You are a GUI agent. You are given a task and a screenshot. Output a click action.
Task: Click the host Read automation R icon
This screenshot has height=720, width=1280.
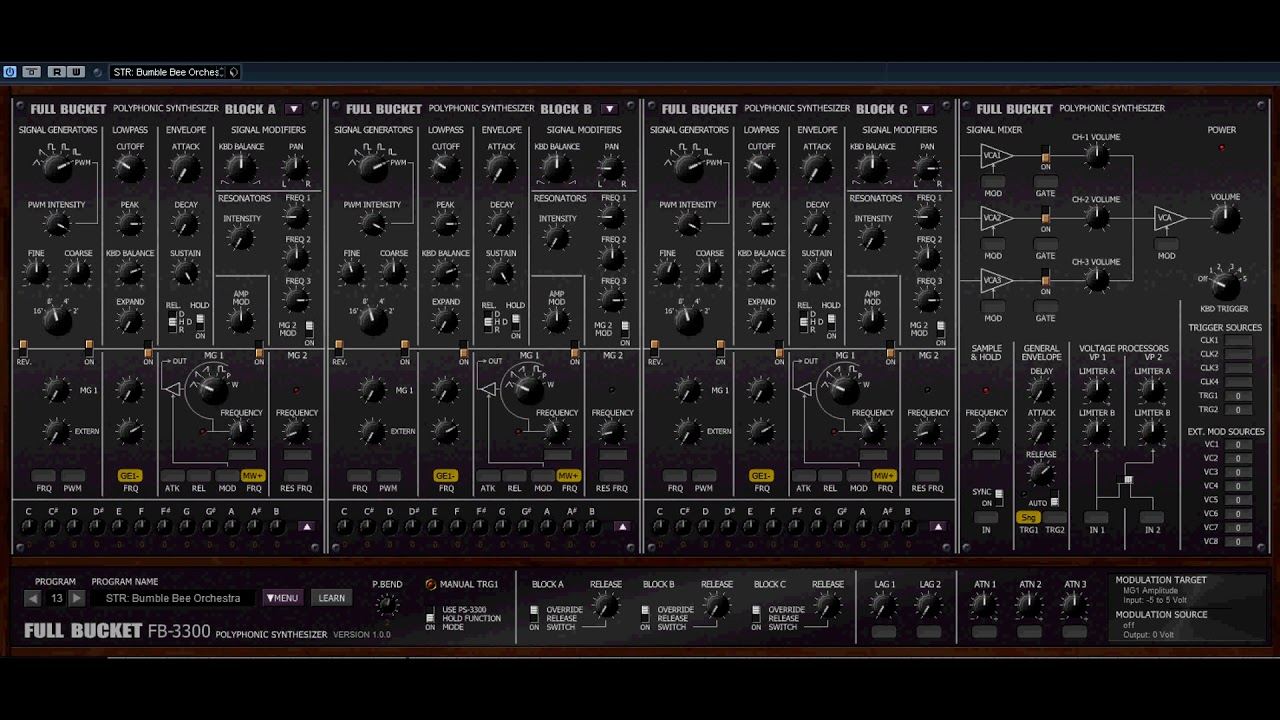pos(56,72)
